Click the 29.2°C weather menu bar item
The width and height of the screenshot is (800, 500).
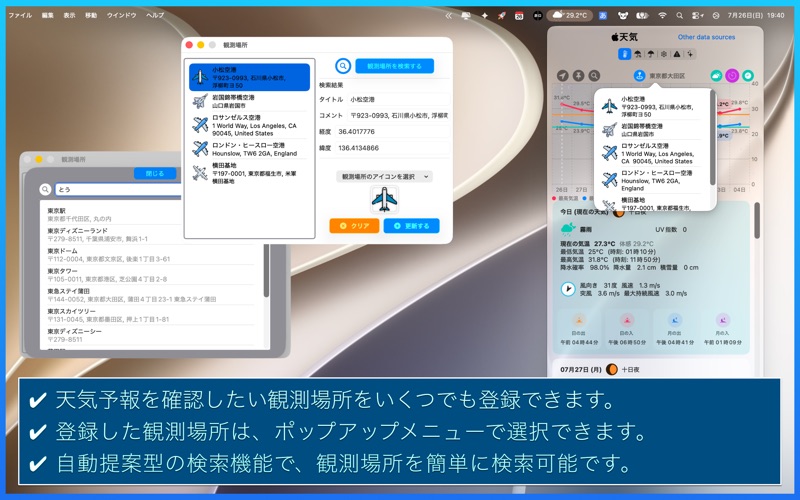(569, 15)
